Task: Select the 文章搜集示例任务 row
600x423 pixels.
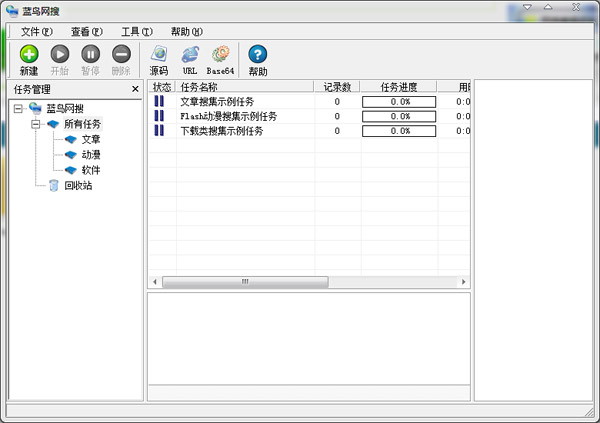Action: pyautogui.click(x=309, y=101)
